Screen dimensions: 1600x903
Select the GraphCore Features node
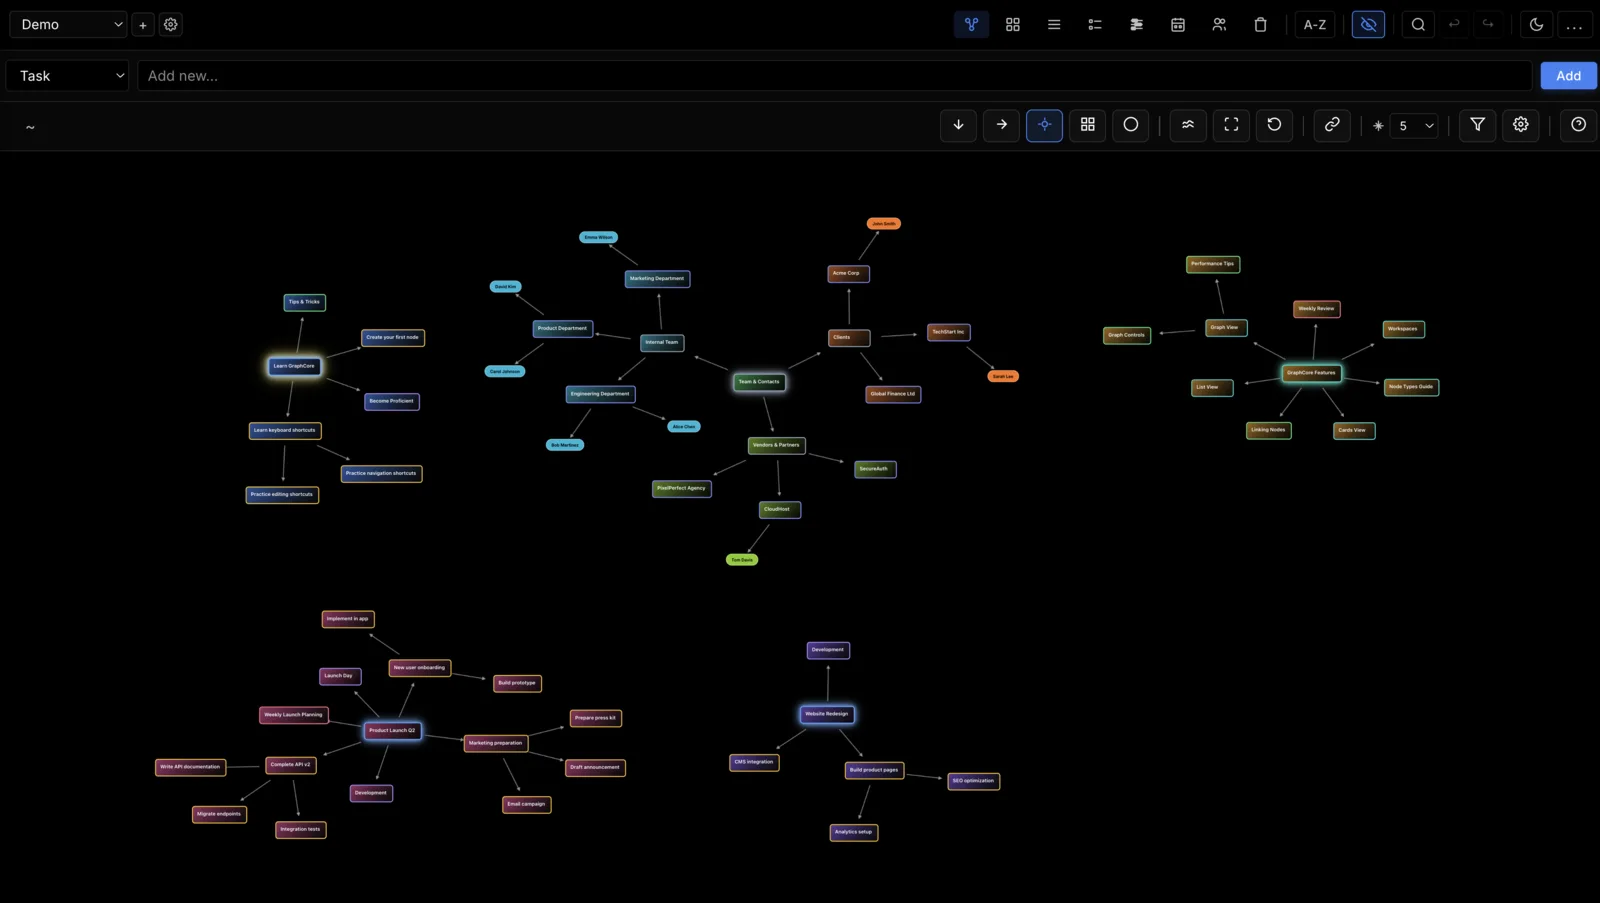point(1311,373)
